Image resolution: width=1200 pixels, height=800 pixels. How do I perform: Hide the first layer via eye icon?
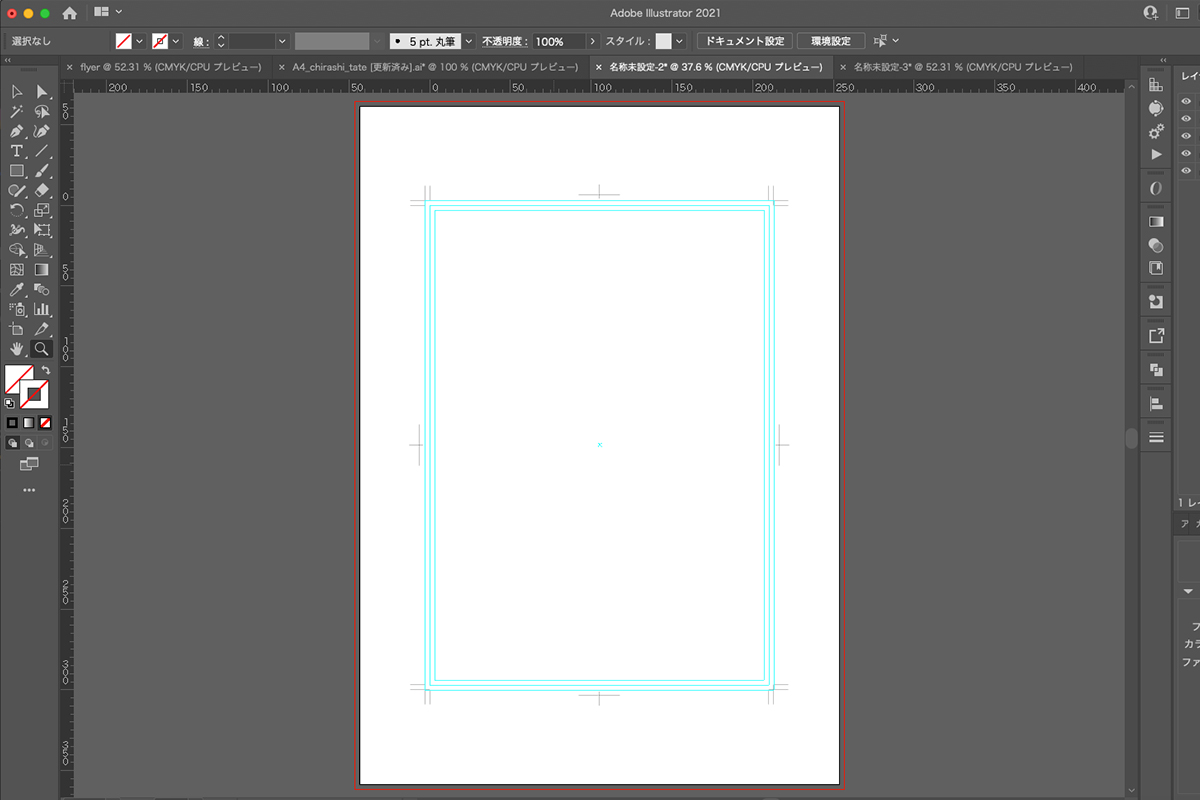[1186, 101]
